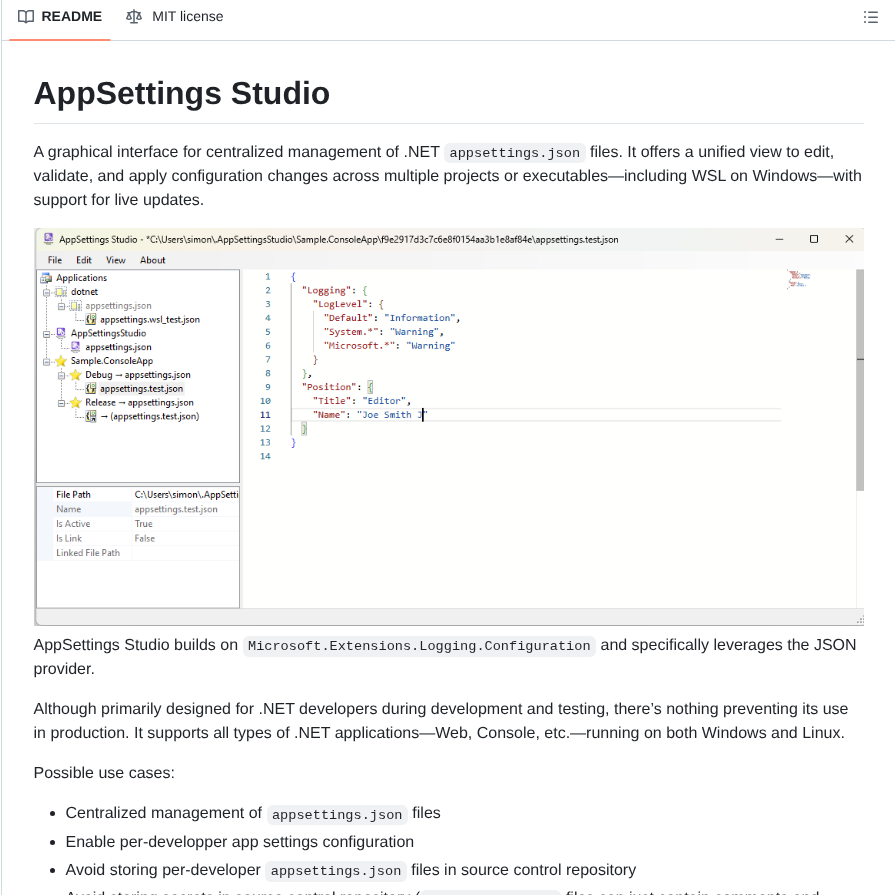Click the Applications root icon in the tree
Viewport: 895px width, 895px height.
(x=46, y=278)
